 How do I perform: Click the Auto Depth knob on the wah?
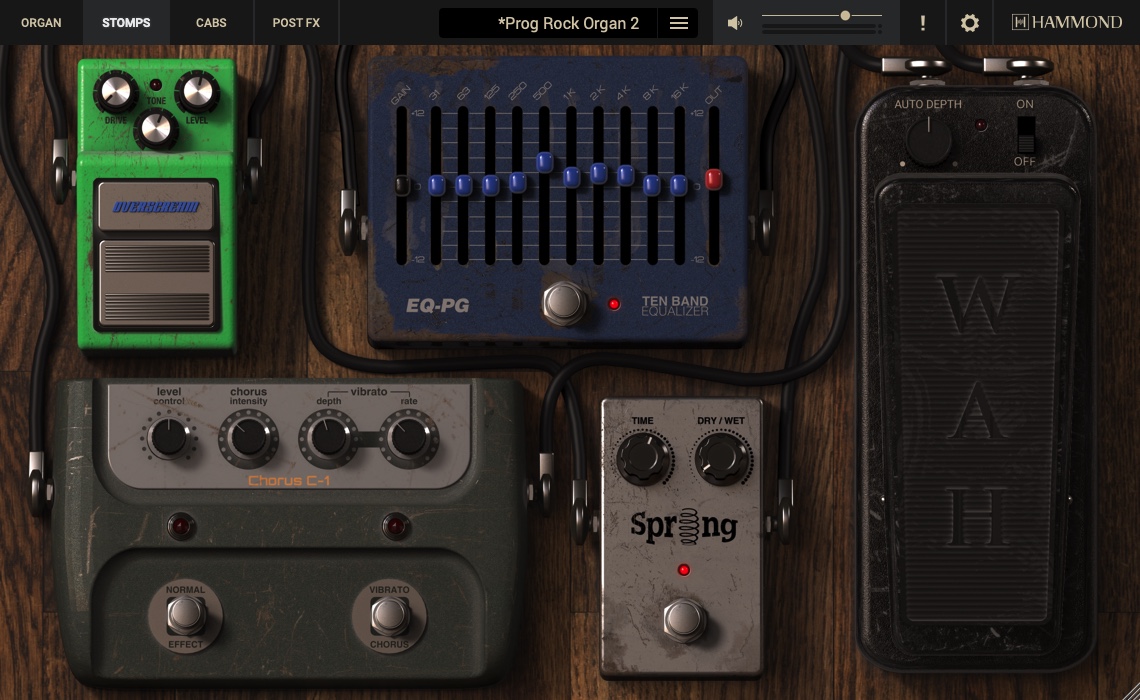(928, 141)
